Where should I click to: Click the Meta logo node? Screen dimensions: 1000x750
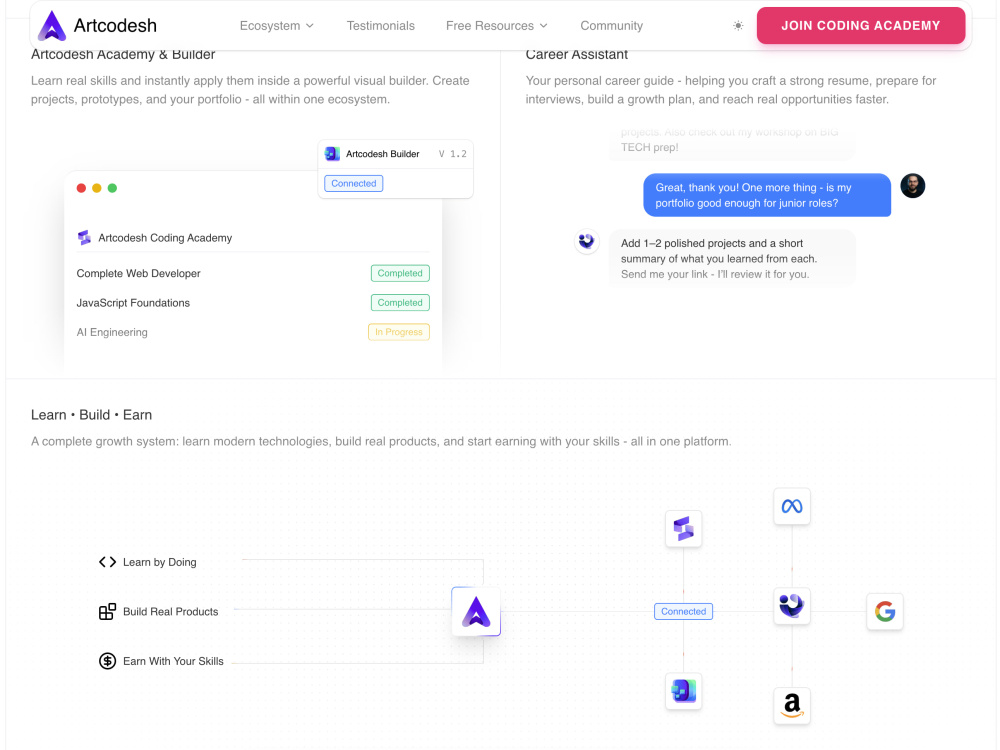(x=791, y=506)
